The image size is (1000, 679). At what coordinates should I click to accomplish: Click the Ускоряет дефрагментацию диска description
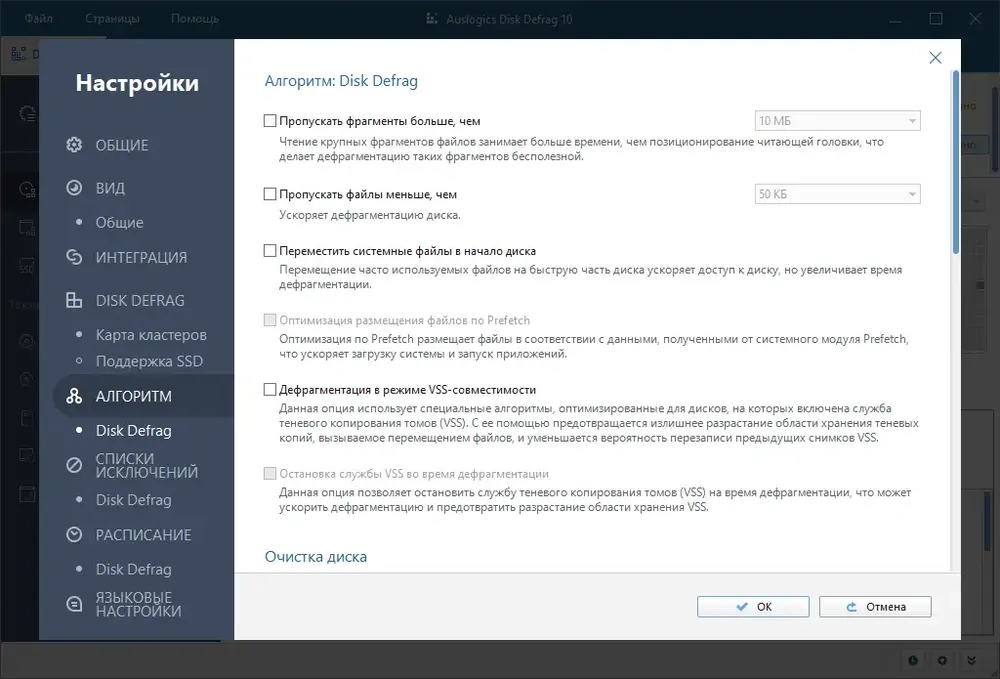pyautogui.click(x=369, y=215)
